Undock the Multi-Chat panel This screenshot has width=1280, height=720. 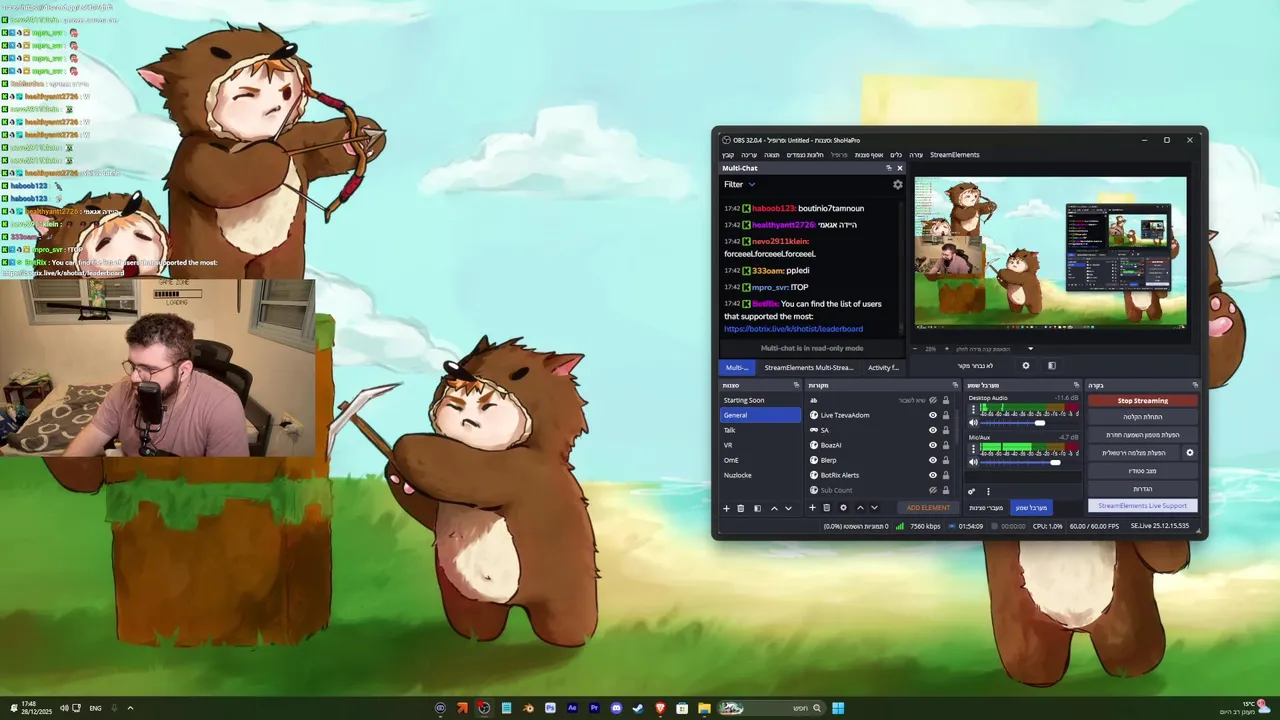point(889,168)
